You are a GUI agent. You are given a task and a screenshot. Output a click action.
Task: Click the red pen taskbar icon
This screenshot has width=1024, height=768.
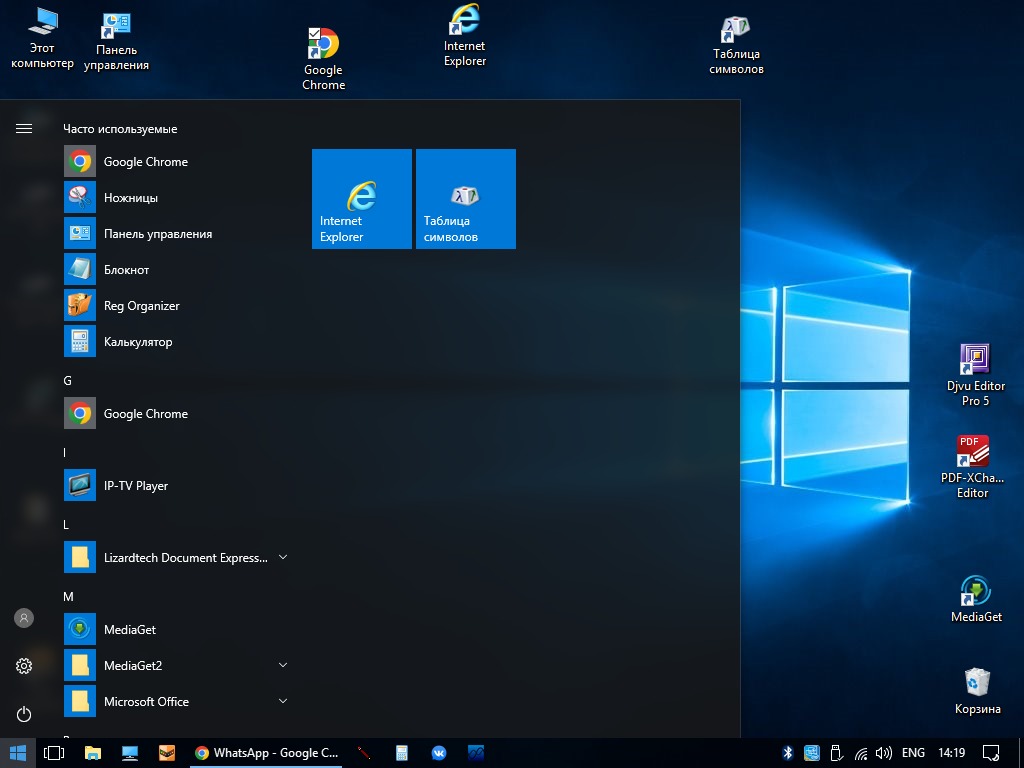click(x=364, y=753)
